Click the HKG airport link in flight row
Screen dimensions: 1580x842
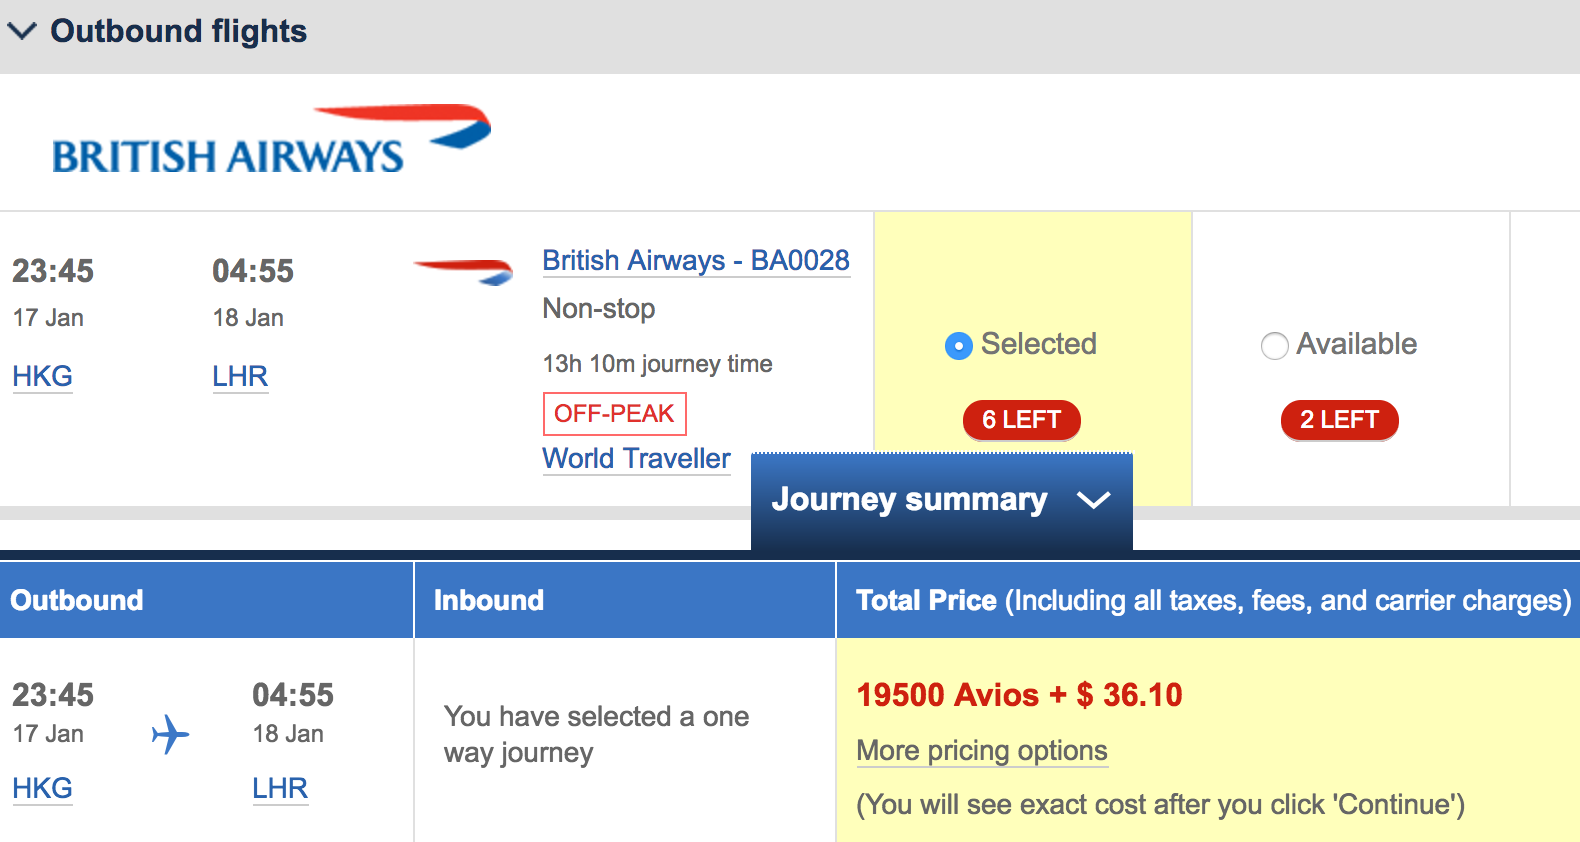pos(42,377)
